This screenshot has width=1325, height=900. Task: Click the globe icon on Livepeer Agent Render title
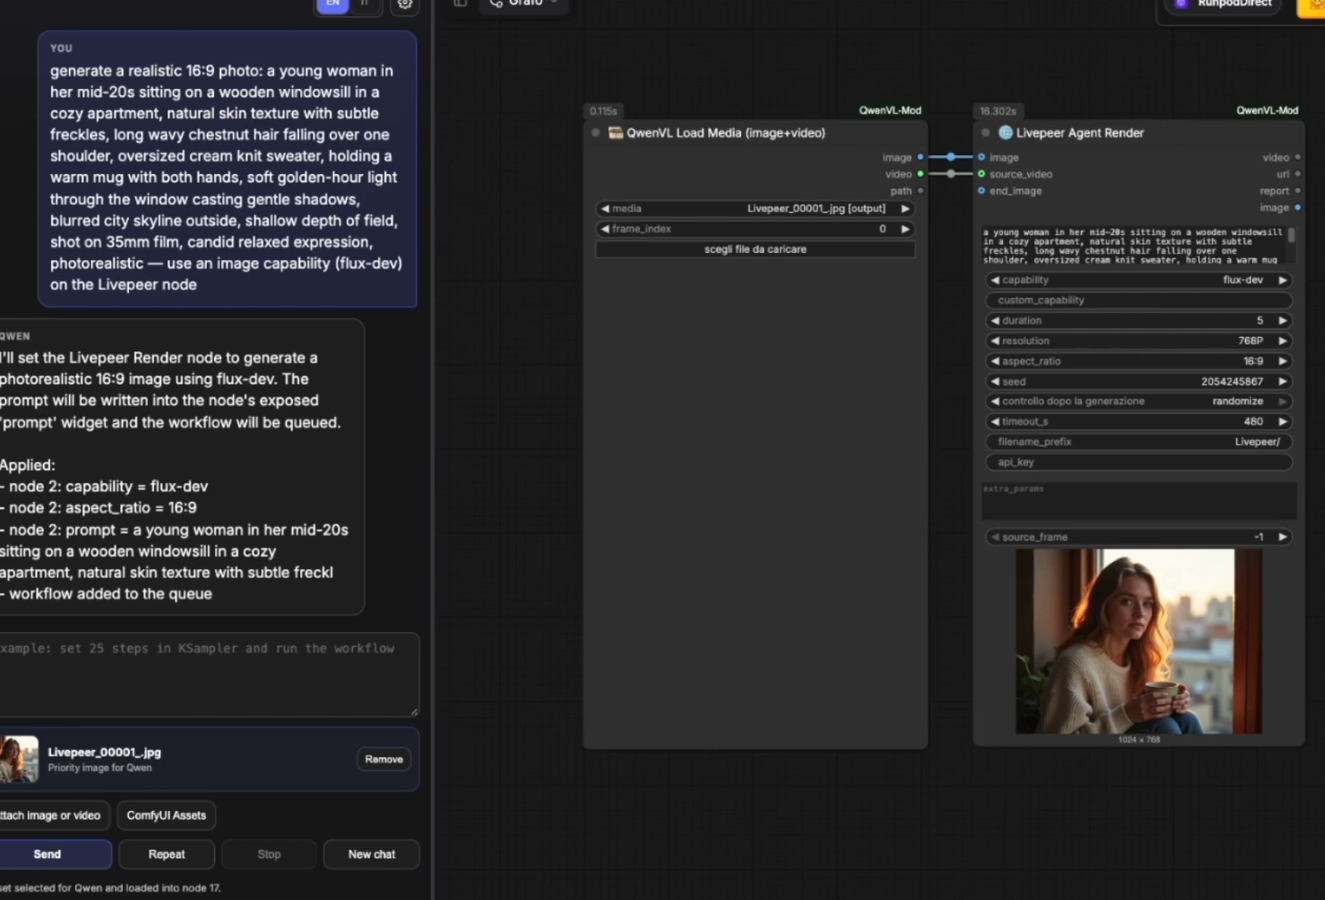[1005, 133]
